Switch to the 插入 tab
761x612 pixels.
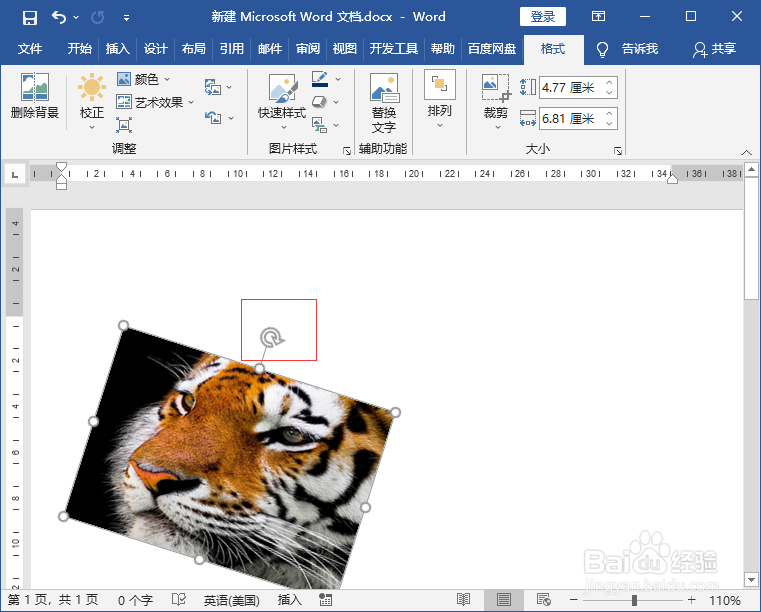117,49
